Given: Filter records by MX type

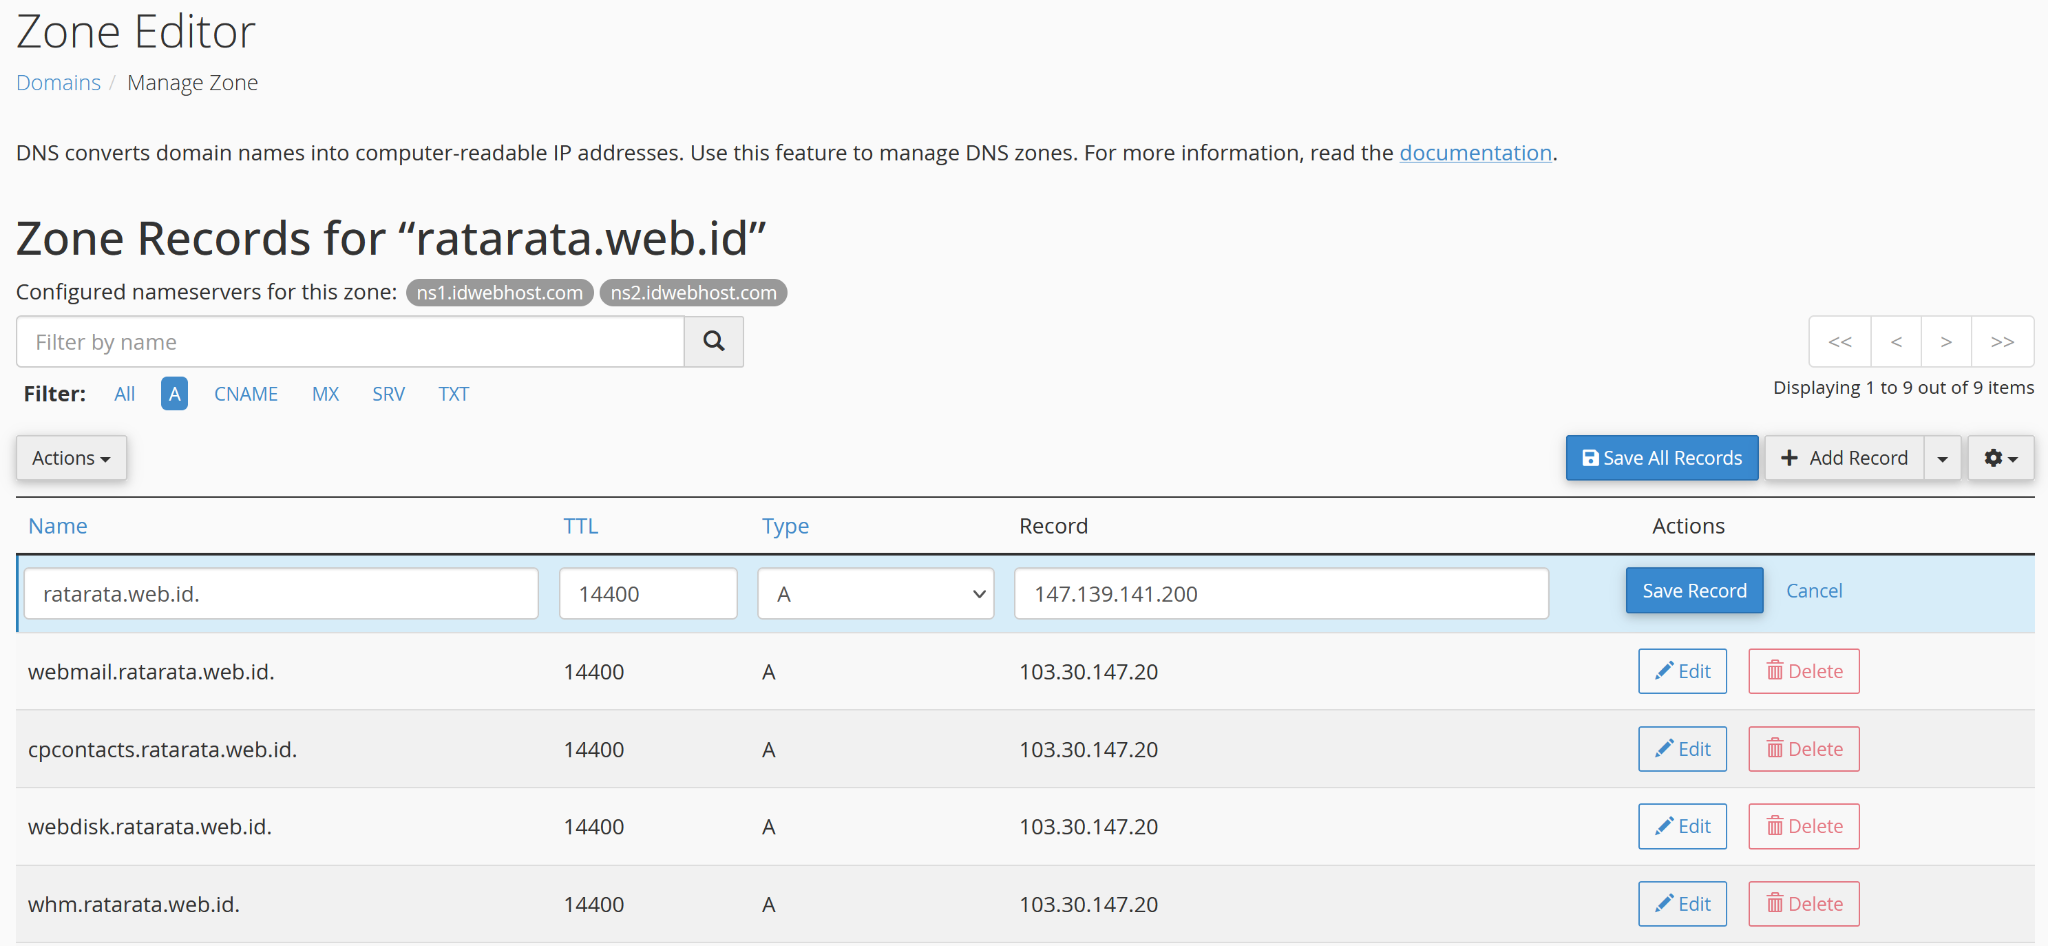Looking at the screenshot, I should pyautogui.click(x=326, y=394).
